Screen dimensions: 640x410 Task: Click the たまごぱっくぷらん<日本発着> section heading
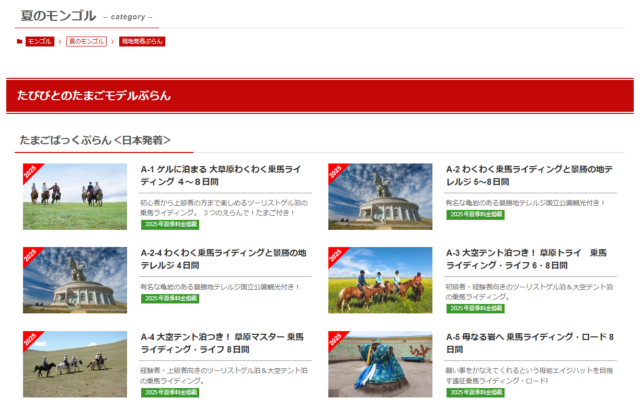click(95, 140)
